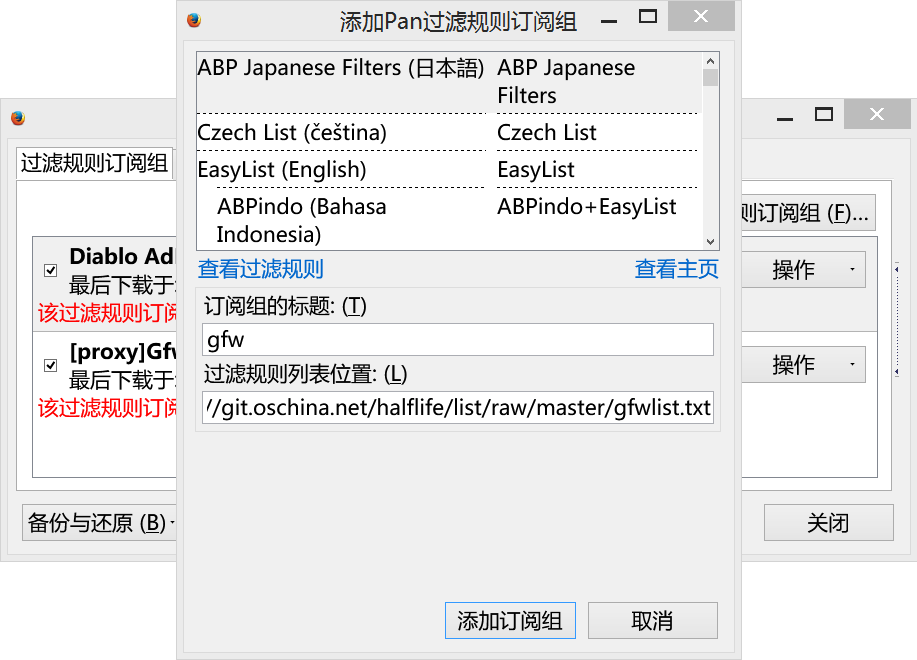Viewport: 917px width, 660px height.
Task: Toggle checkbox for Diablo Ad subscription
Action: tap(51, 270)
